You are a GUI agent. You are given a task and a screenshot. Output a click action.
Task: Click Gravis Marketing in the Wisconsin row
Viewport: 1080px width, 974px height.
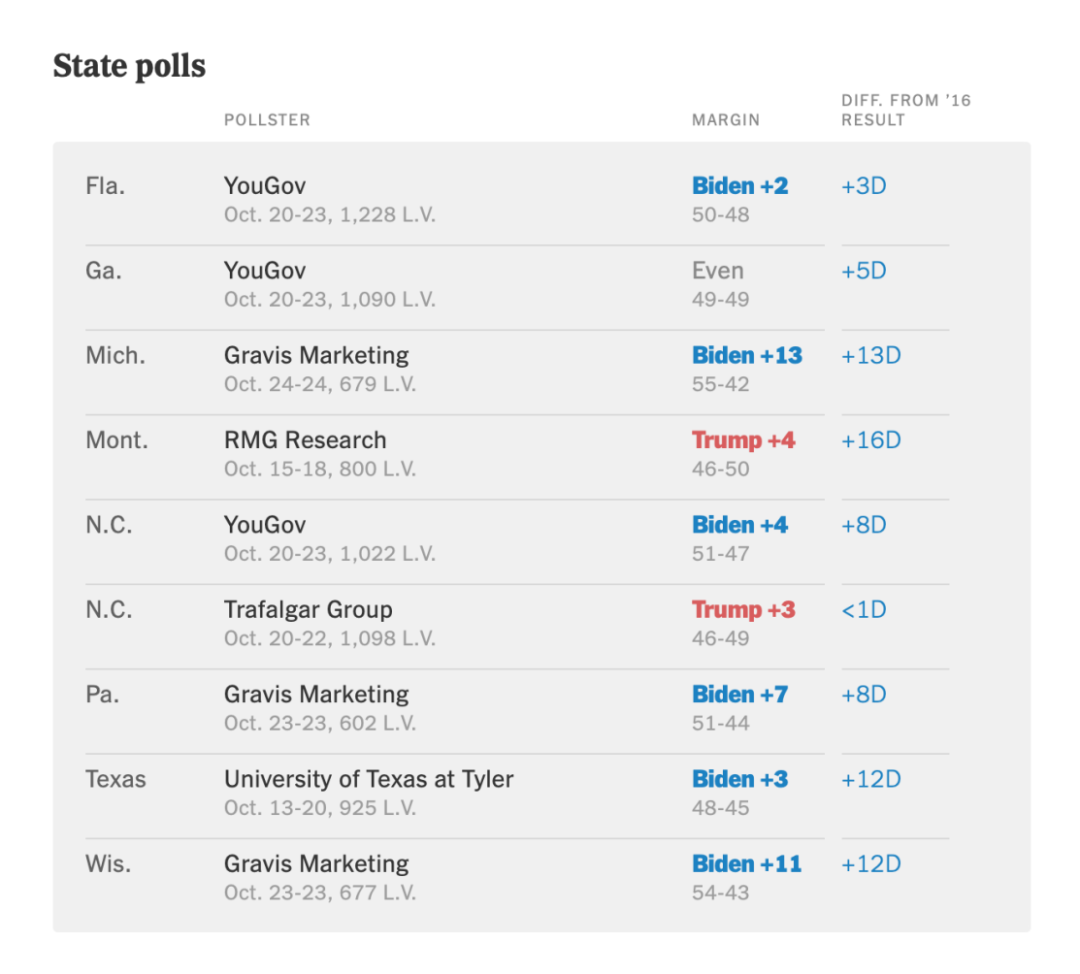coord(316,864)
